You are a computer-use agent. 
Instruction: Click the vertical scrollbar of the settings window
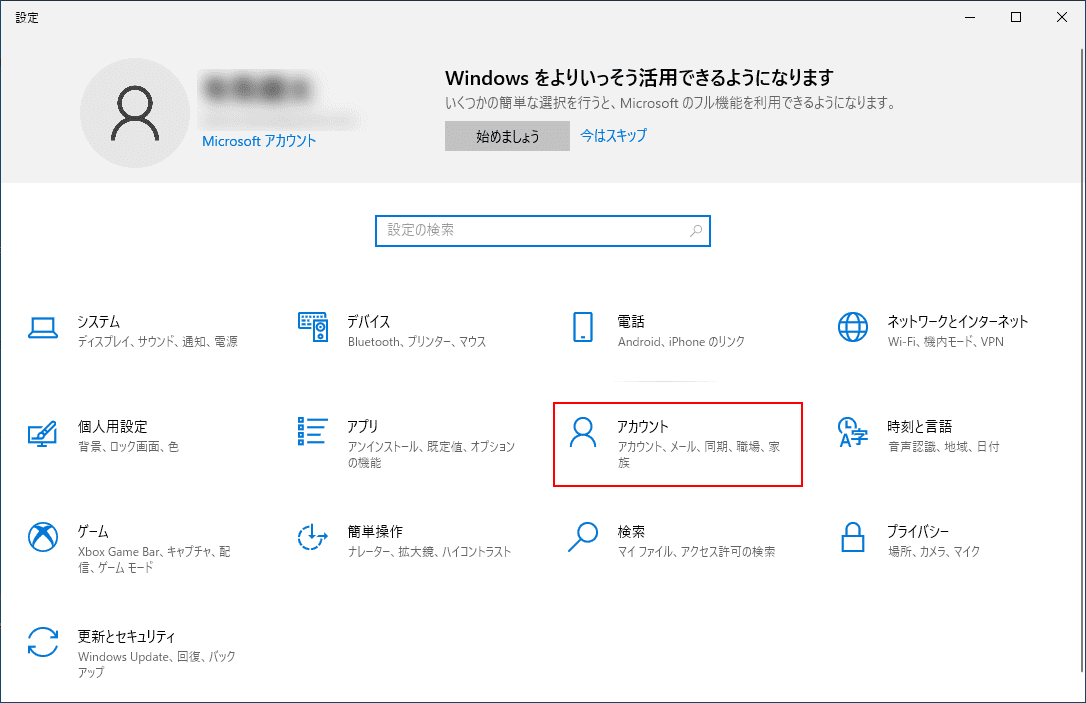pyautogui.click(x=1082, y=360)
